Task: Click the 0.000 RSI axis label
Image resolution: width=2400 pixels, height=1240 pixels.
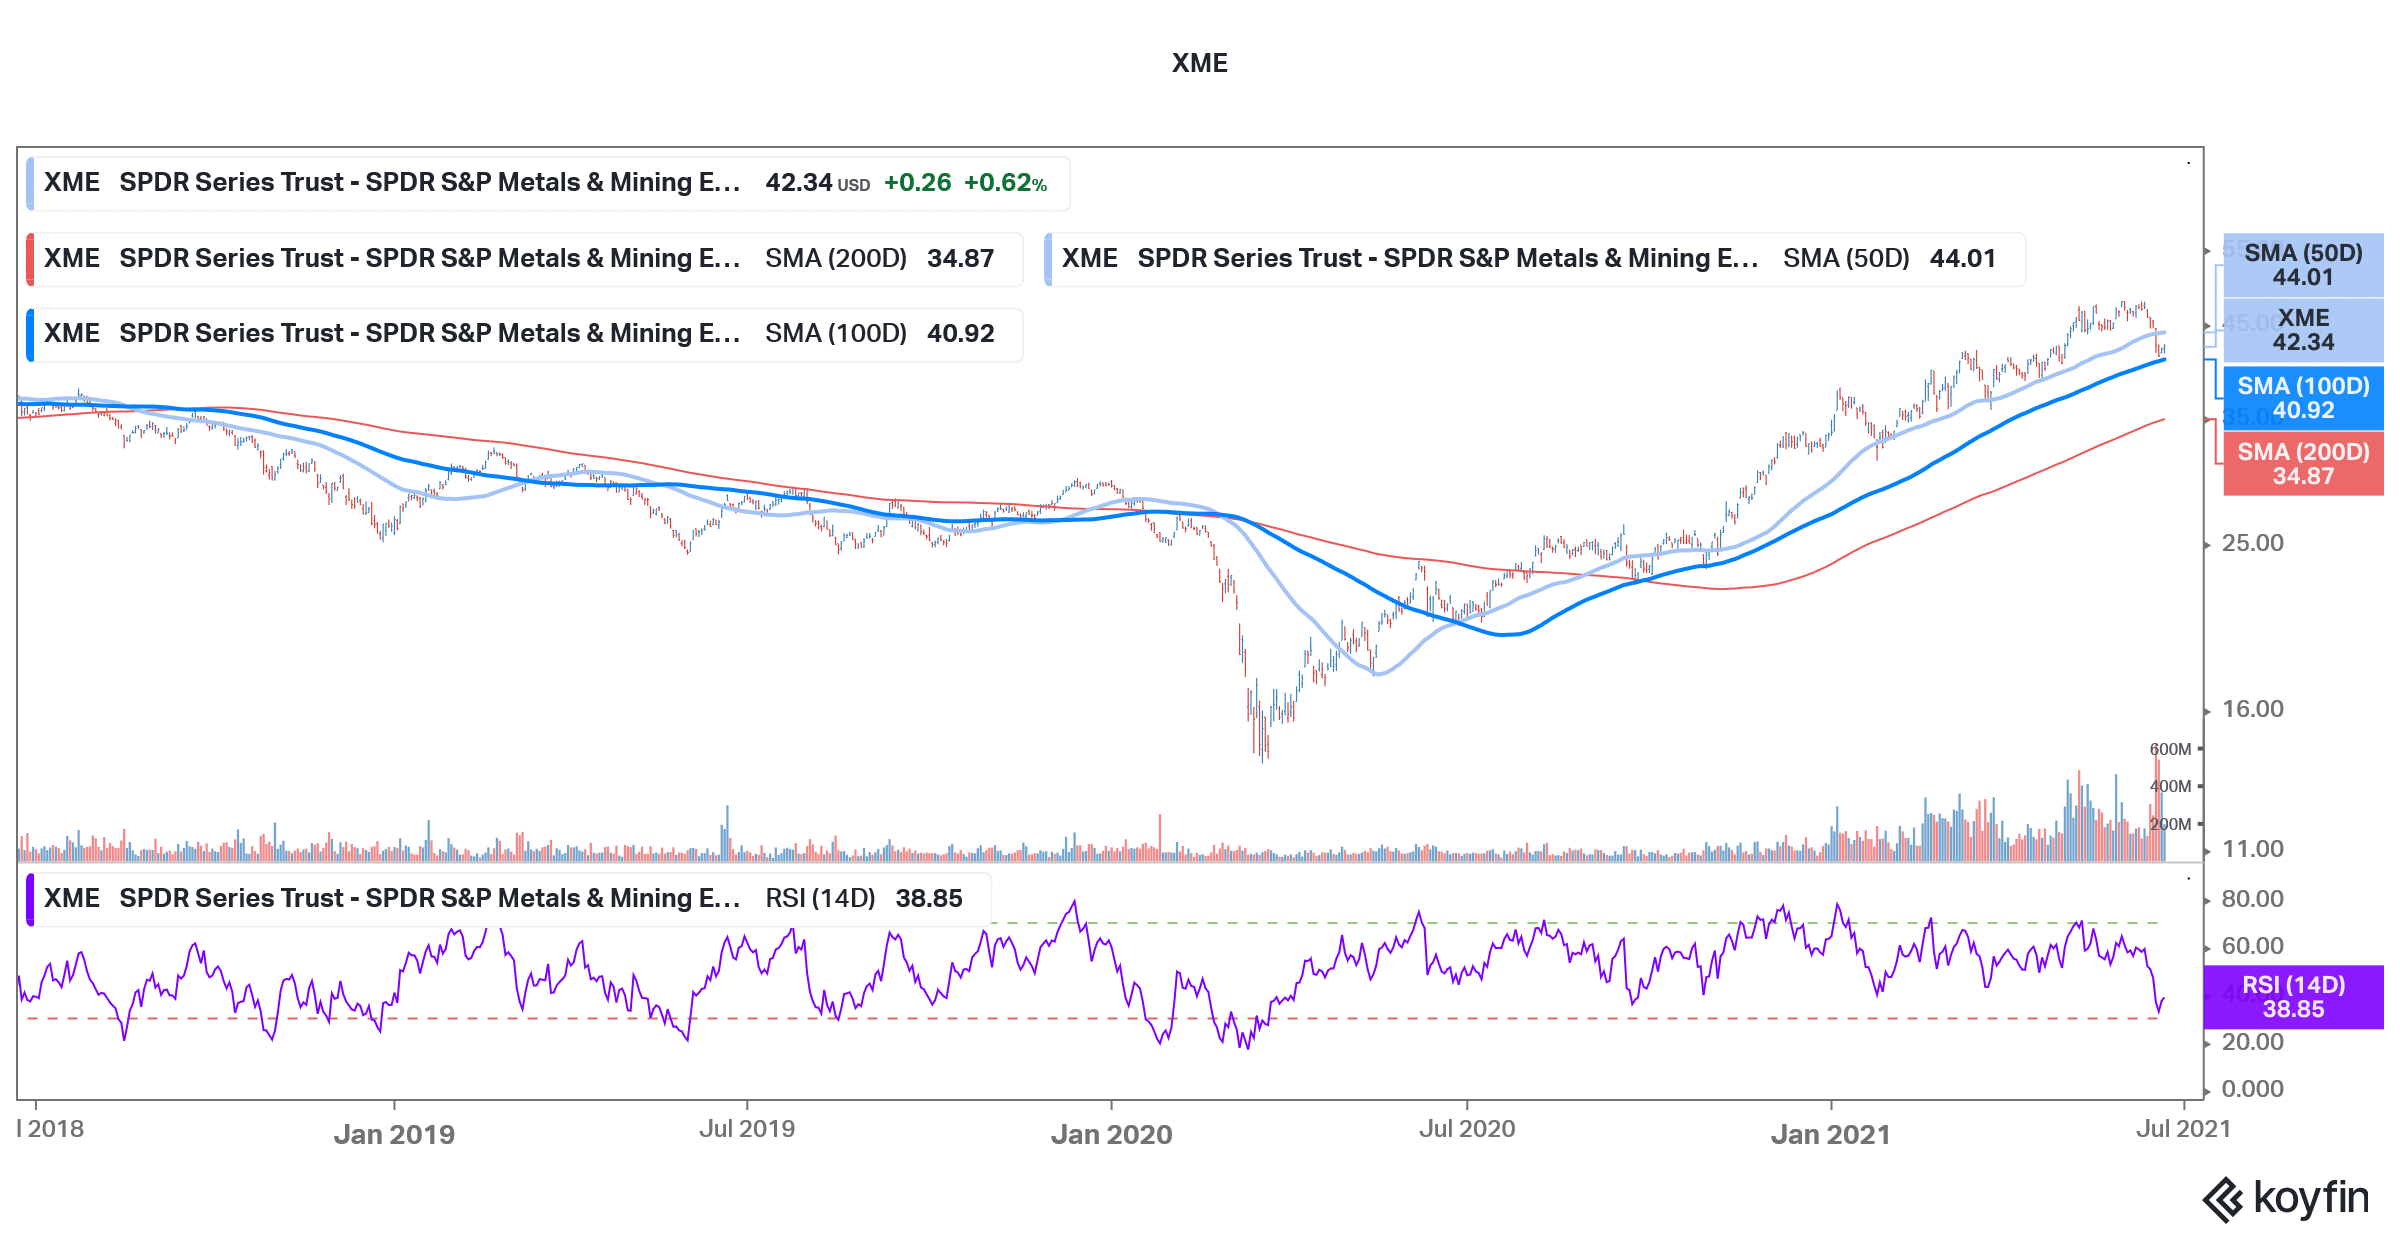Action: pos(2252,1089)
